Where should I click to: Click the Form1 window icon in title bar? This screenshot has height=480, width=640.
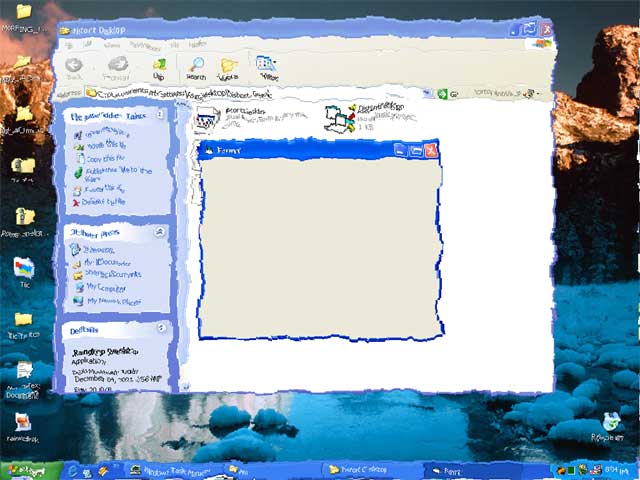tap(209, 151)
